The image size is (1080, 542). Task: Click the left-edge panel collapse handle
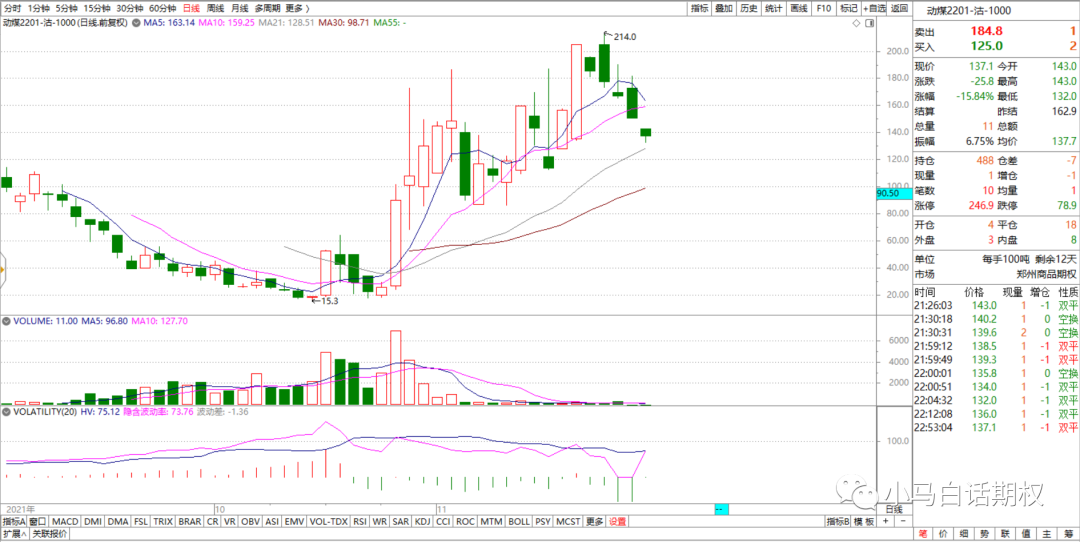coord(3,268)
